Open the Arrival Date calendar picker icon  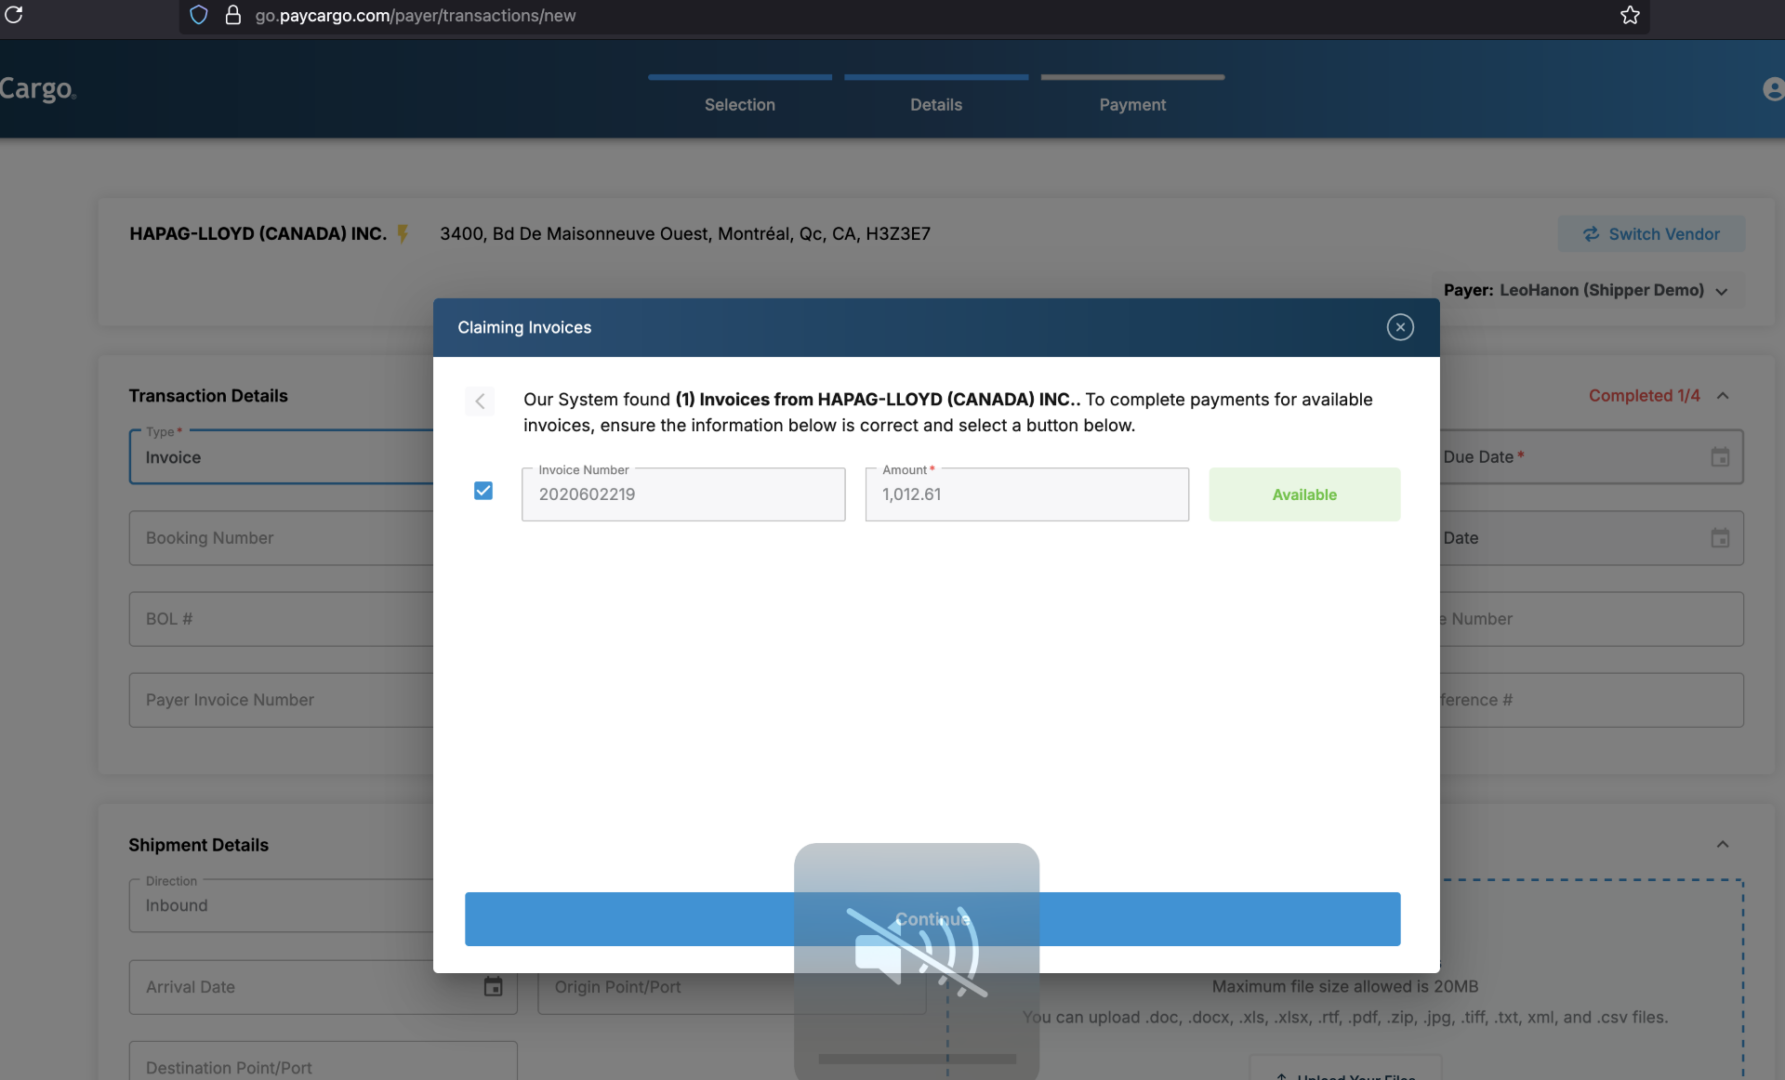pos(493,987)
